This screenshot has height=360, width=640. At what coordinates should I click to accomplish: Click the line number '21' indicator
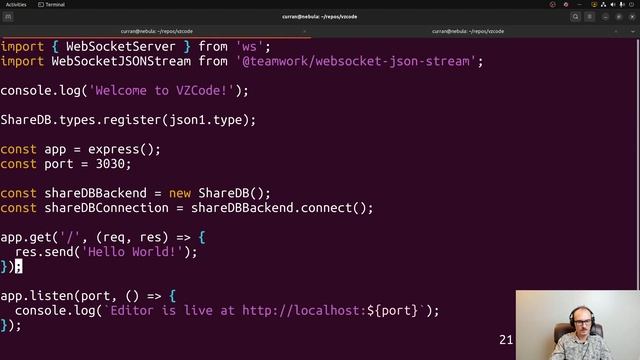point(506,340)
